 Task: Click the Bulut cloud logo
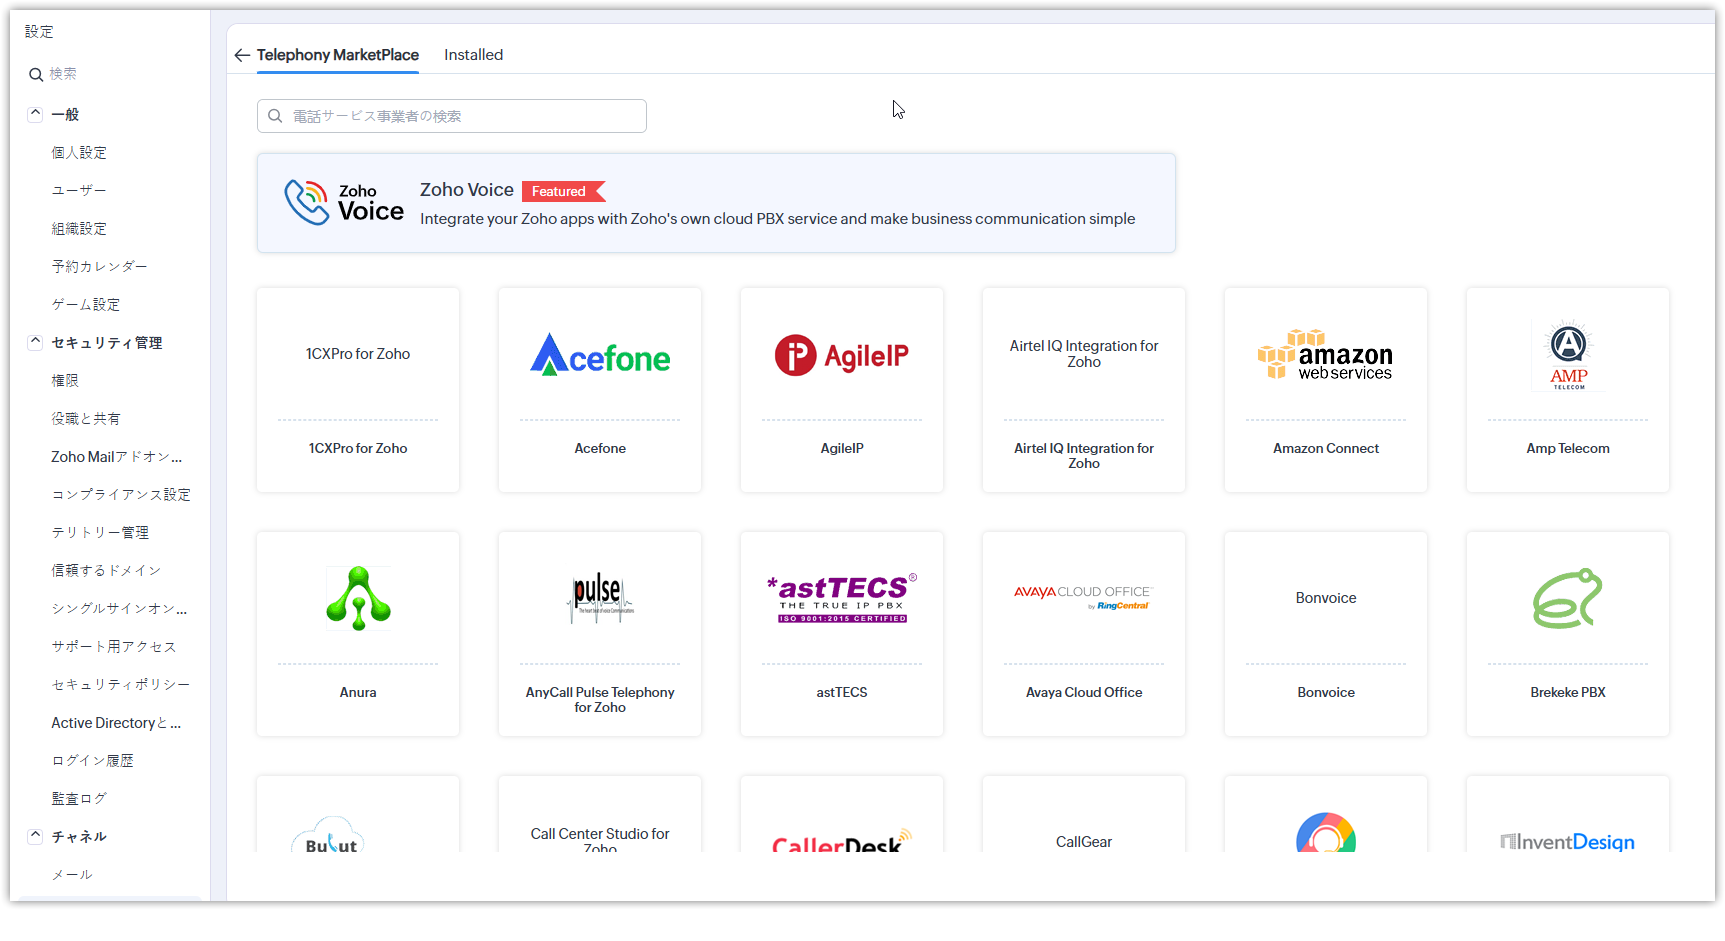coord(330,835)
